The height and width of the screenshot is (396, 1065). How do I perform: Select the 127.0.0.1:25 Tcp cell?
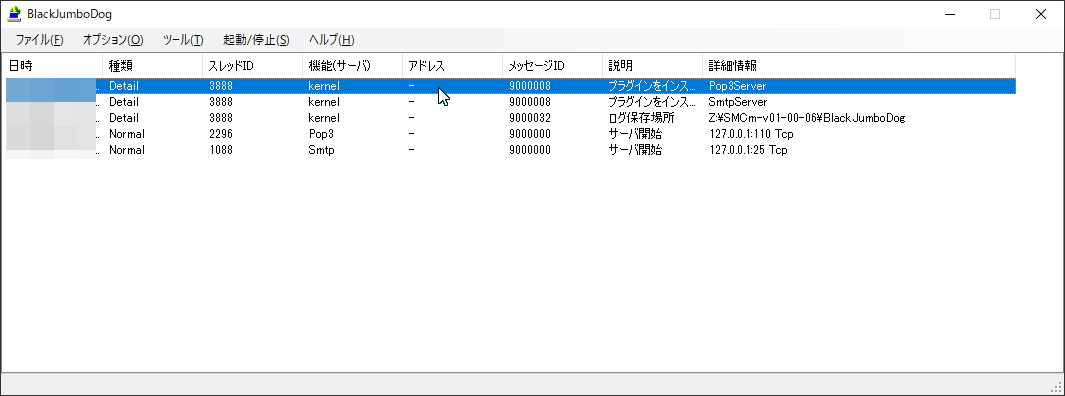748,149
